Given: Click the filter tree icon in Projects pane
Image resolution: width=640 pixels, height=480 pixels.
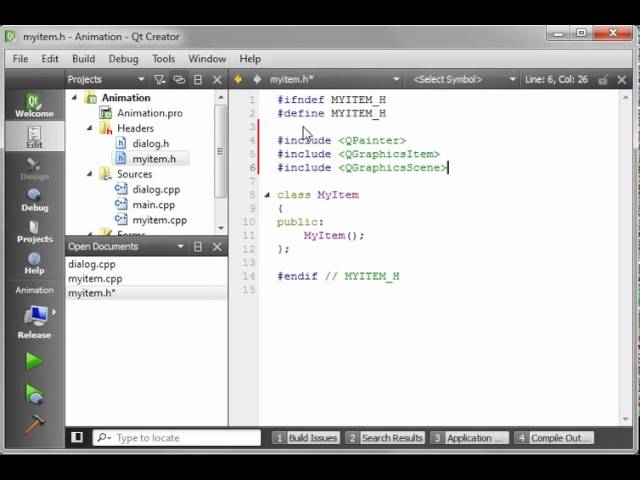Looking at the screenshot, I should click(x=160, y=80).
